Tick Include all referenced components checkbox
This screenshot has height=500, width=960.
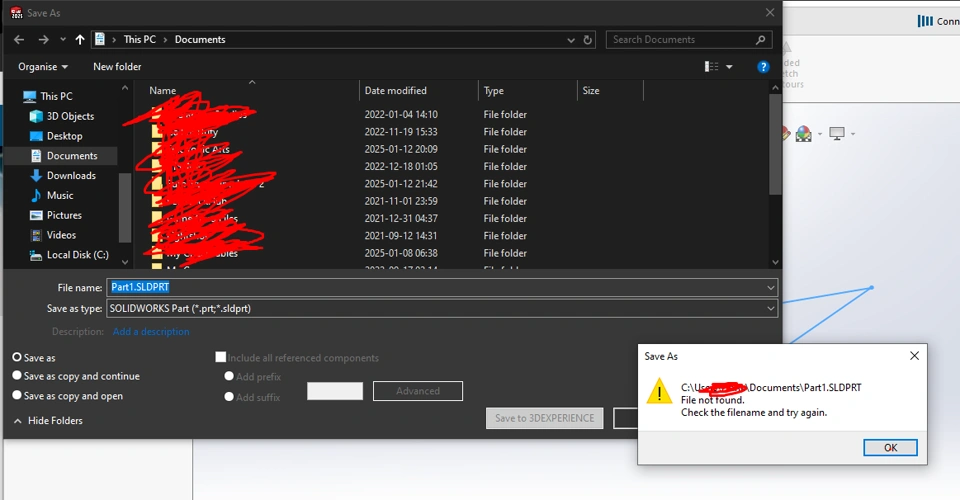(x=221, y=357)
